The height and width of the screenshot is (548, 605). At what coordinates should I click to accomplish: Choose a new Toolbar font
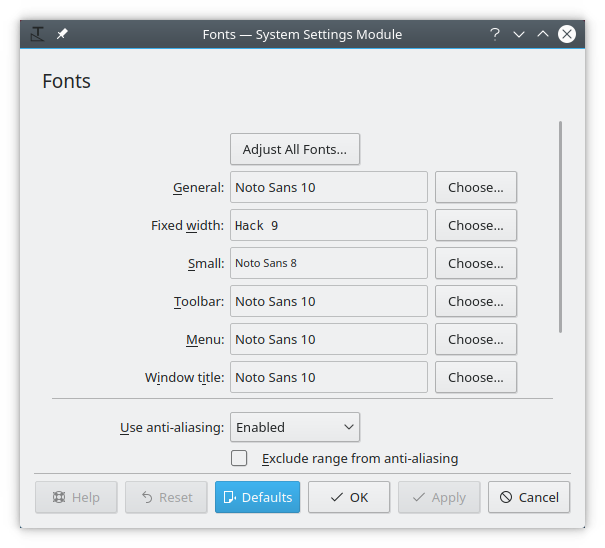coord(476,301)
